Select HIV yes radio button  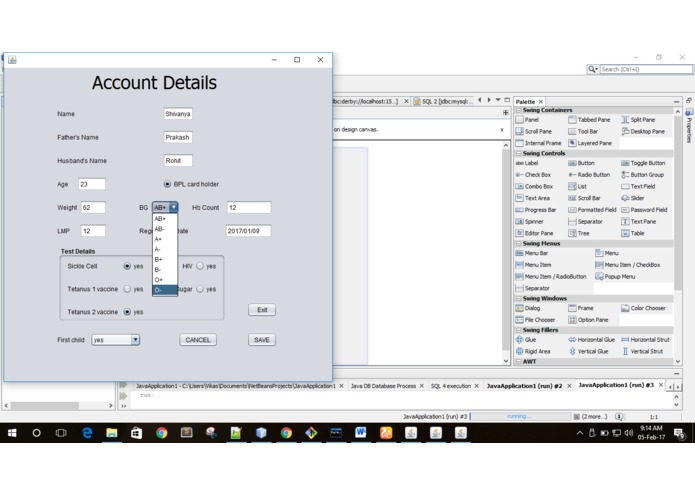click(200, 266)
